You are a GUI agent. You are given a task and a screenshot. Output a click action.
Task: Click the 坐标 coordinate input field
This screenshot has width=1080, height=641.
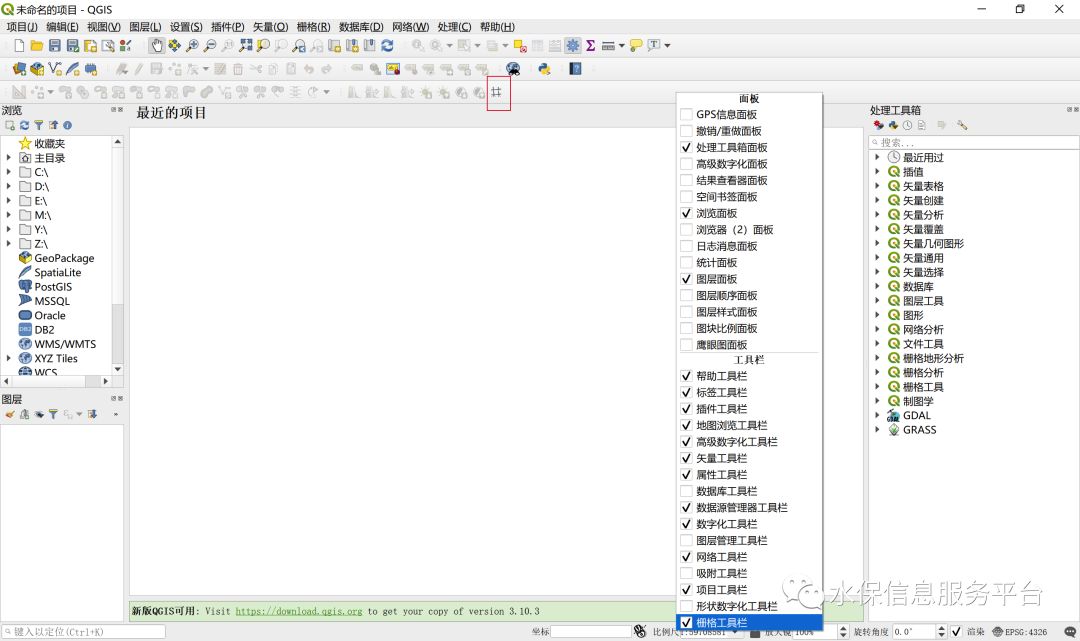coord(591,631)
